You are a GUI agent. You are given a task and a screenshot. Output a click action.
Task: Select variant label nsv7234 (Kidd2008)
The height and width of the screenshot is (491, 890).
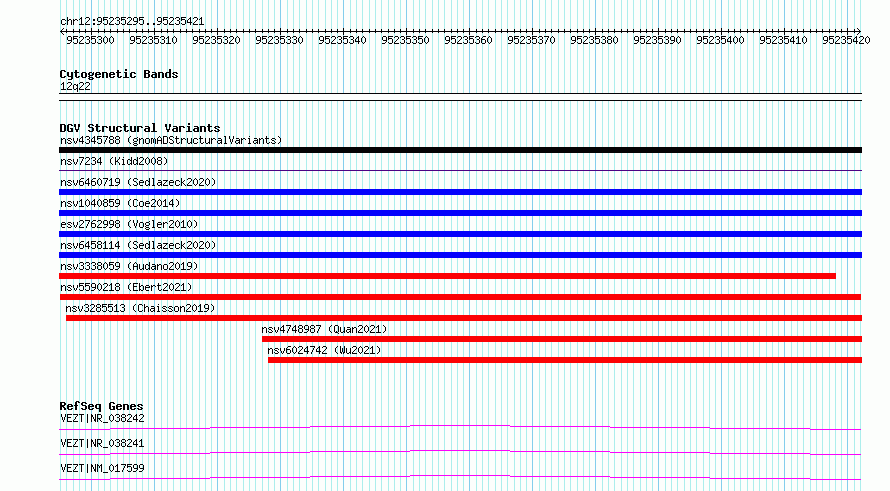114,161
